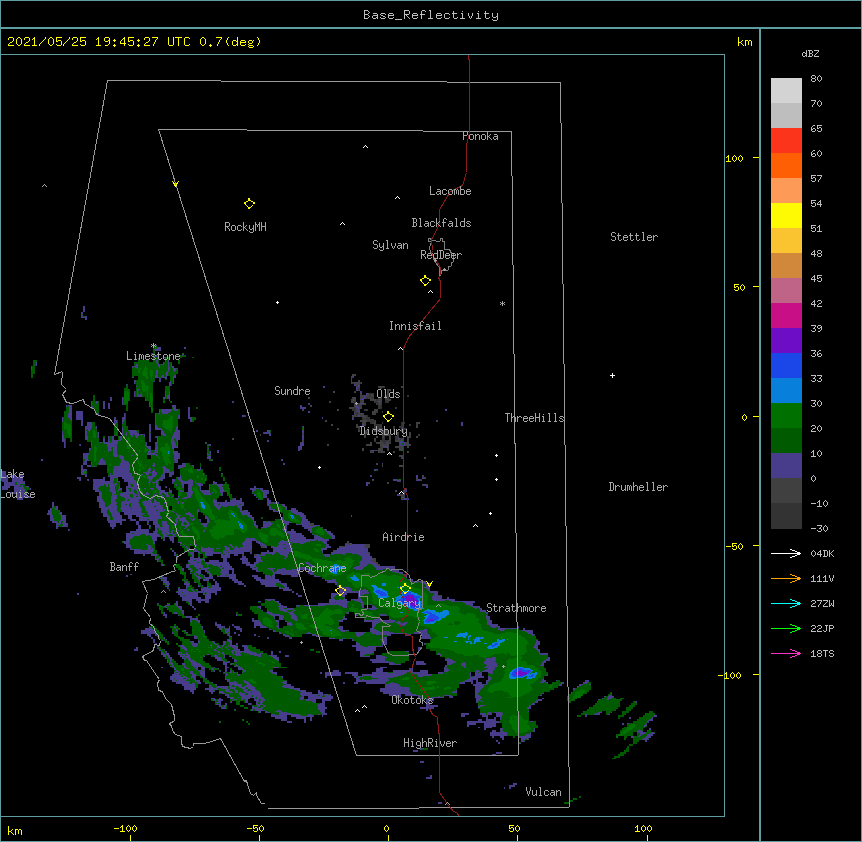
Task: Click the 04DK legend text
Action: click(x=822, y=553)
